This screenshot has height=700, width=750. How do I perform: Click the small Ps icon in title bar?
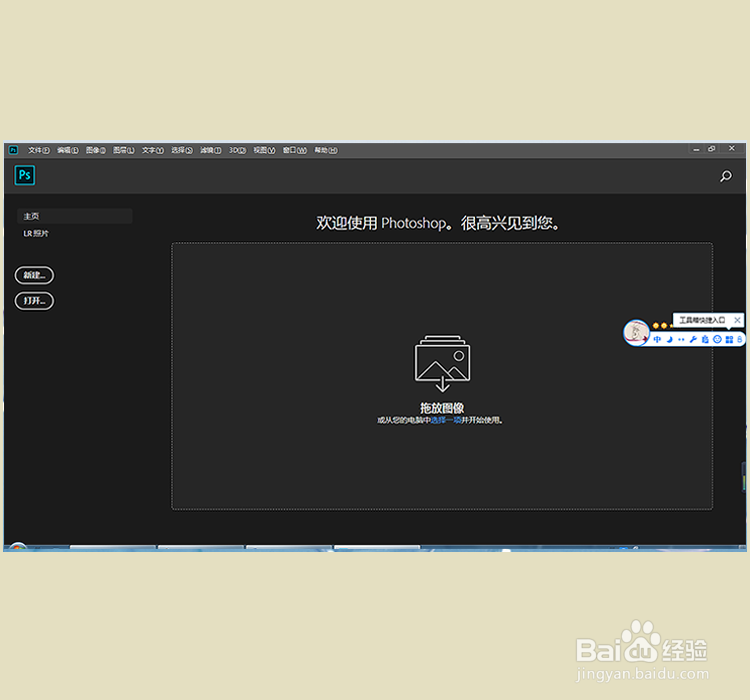click(x=13, y=150)
